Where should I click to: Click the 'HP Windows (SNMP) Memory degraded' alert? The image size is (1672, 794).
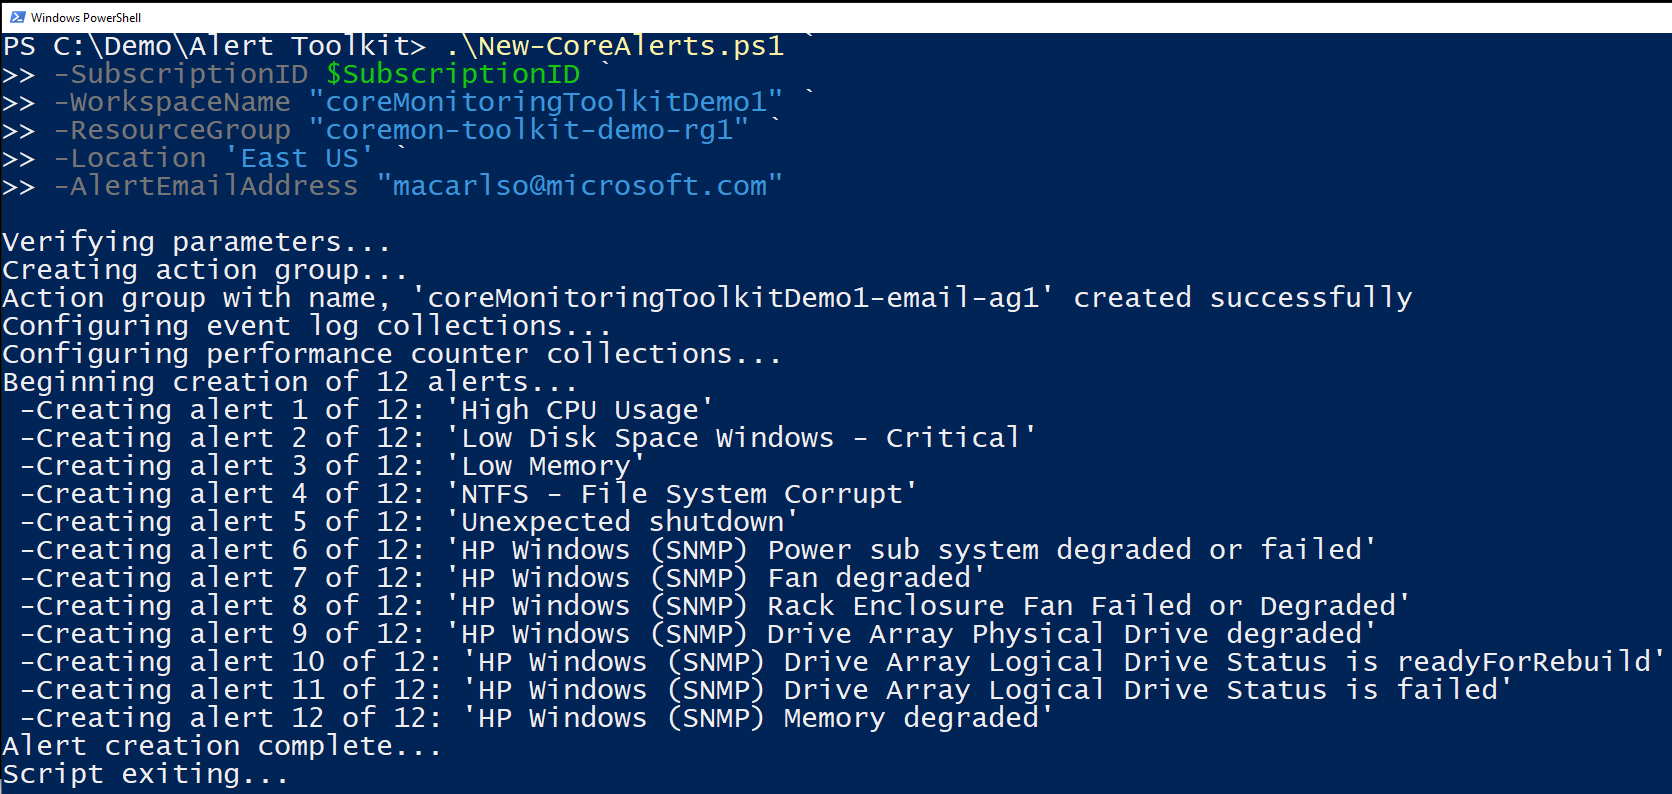pyautogui.click(x=758, y=718)
